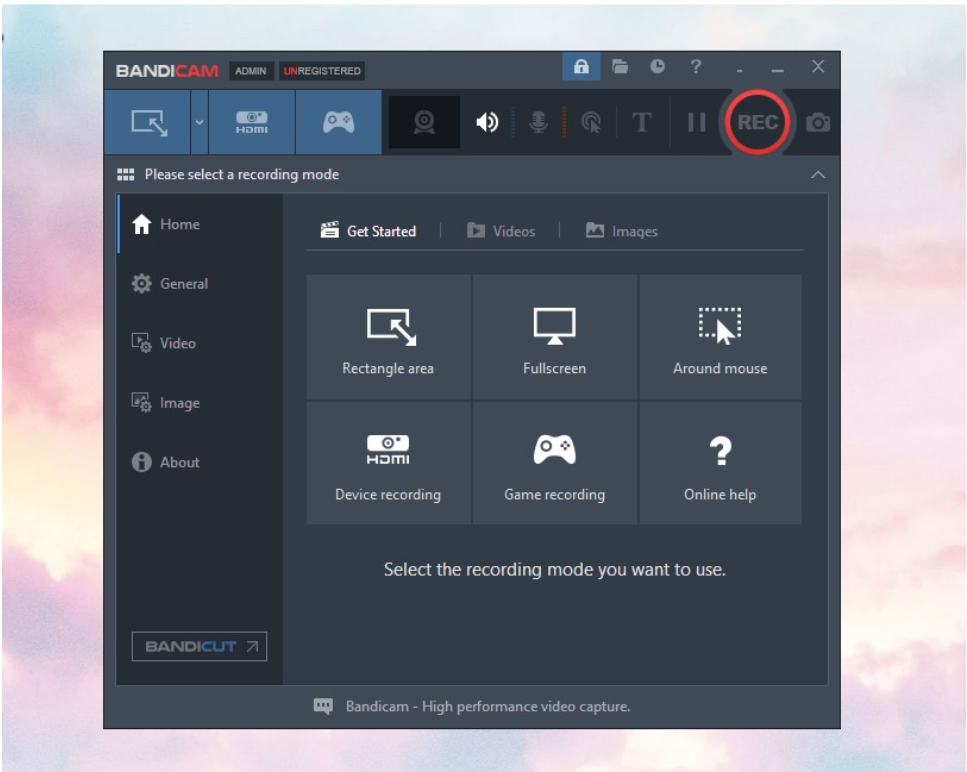
Task: Start recording with the REC button
Action: 757,122
